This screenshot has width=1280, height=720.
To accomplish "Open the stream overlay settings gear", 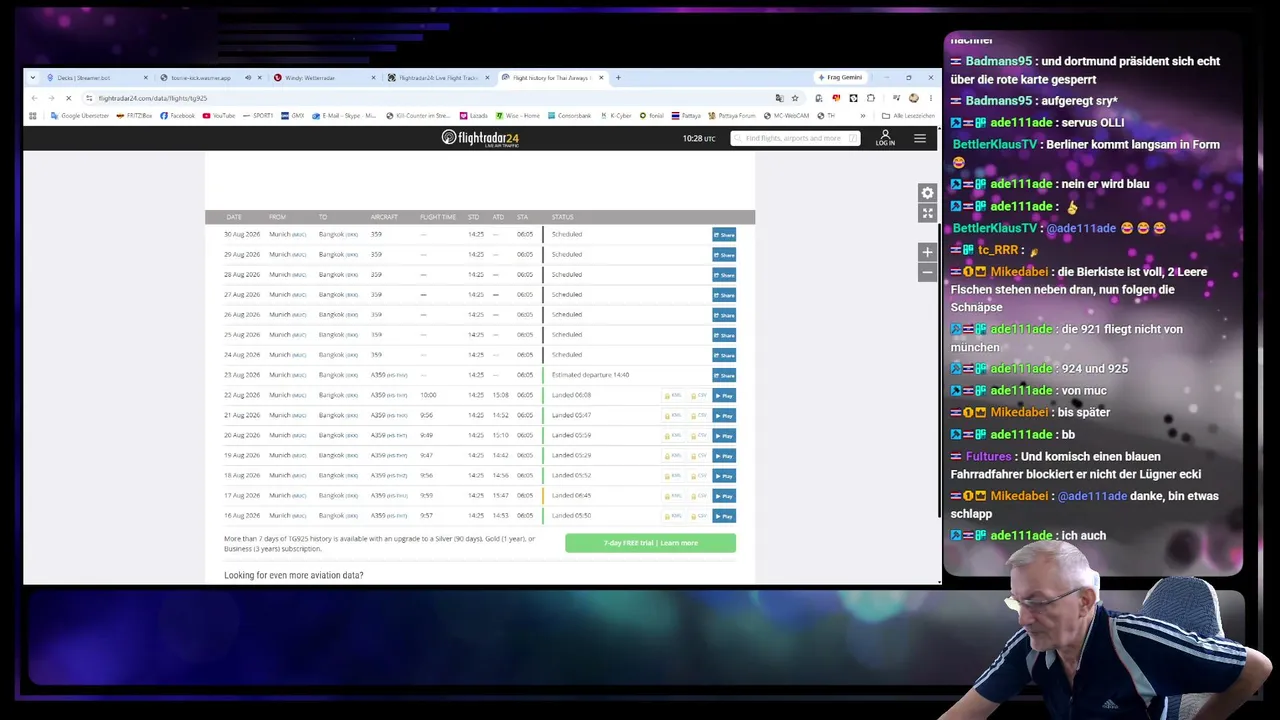I will coord(928,193).
